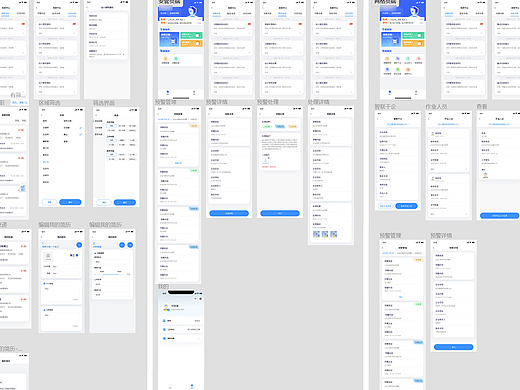This screenshot has width=520, height=390.
Task: Click the blue confirm button in 区域筛选 frame
Action: coord(70,202)
